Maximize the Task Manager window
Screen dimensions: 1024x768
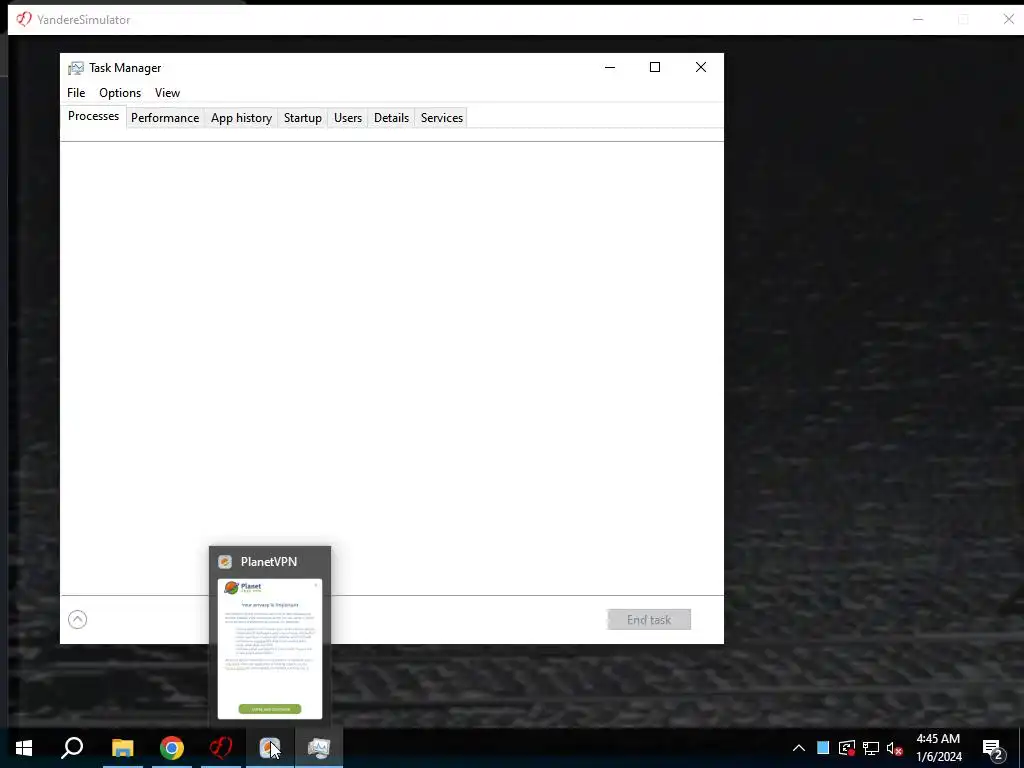pos(655,67)
